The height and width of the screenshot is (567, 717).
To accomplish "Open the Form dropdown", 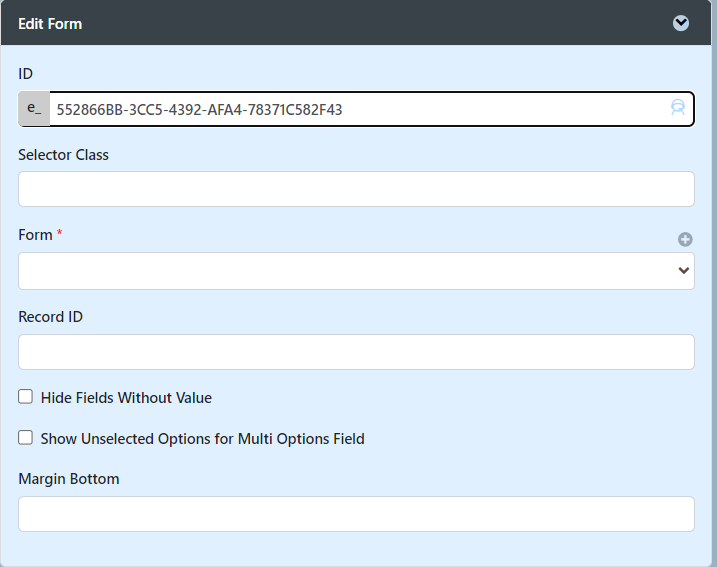I will (356, 271).
